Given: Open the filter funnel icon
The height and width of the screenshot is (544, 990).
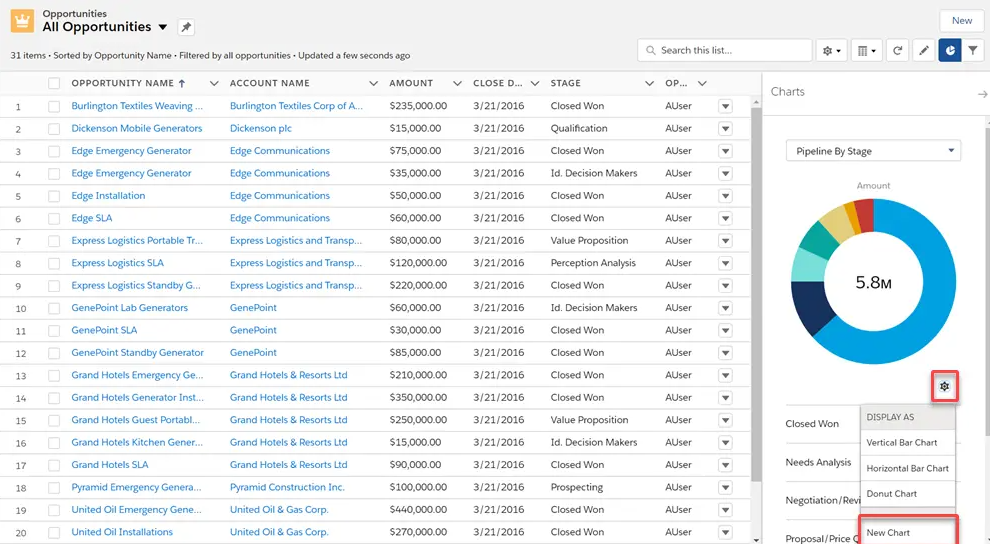Looking at the screenshot, I should pos(973,50).
